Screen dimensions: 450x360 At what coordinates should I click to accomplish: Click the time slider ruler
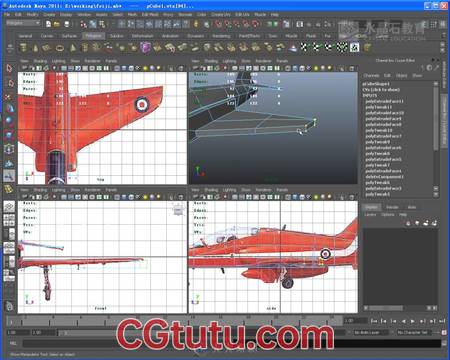pyautogui.click(x=173, y=321)
